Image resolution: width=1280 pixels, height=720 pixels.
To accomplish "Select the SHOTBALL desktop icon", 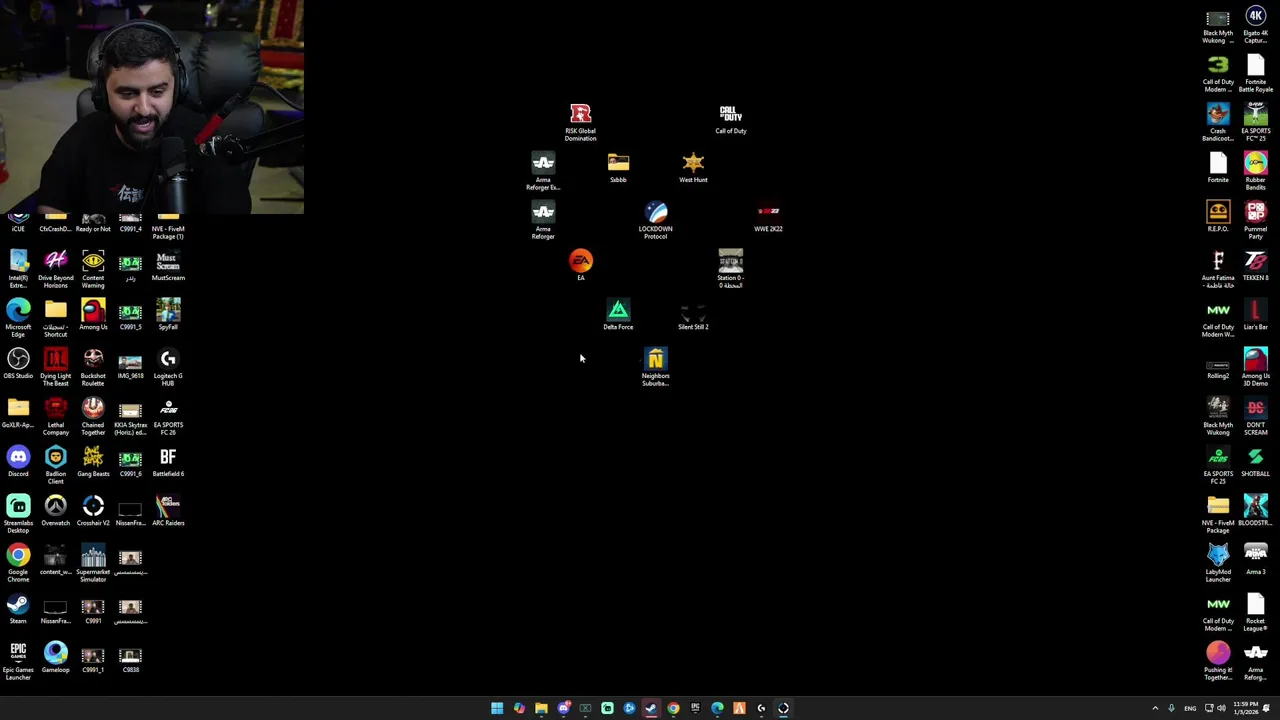I will click(x=1255, y=462).
